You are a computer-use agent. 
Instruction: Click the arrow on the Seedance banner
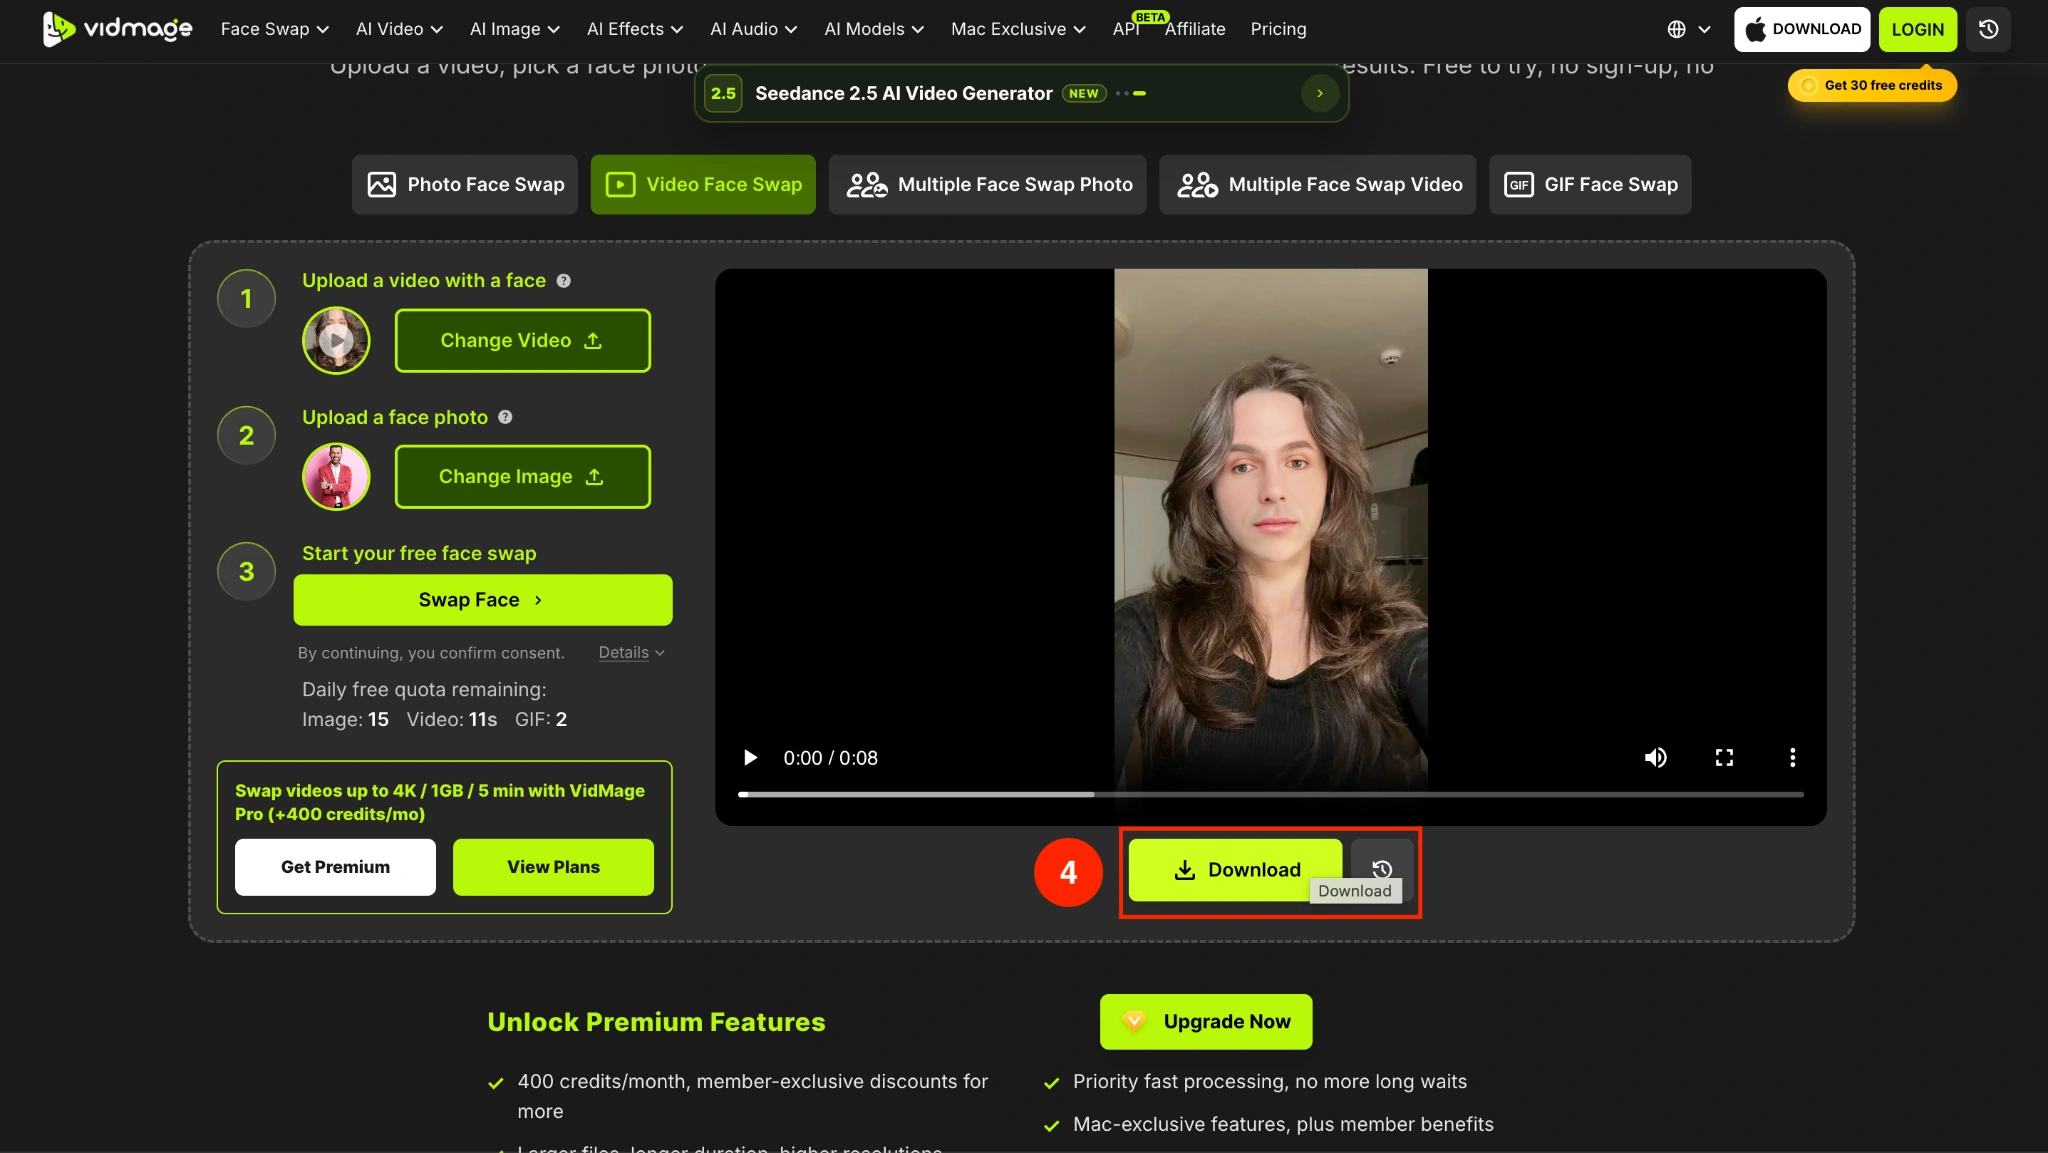point(1320,93)
